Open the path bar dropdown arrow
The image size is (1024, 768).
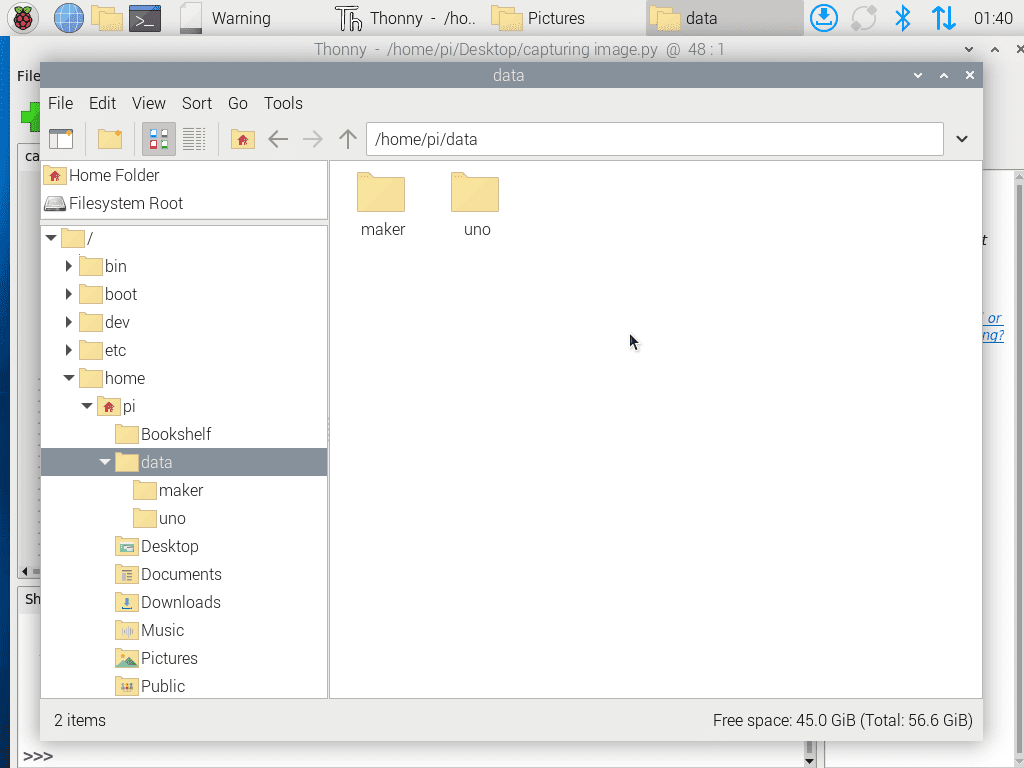[x=961, y=138]
